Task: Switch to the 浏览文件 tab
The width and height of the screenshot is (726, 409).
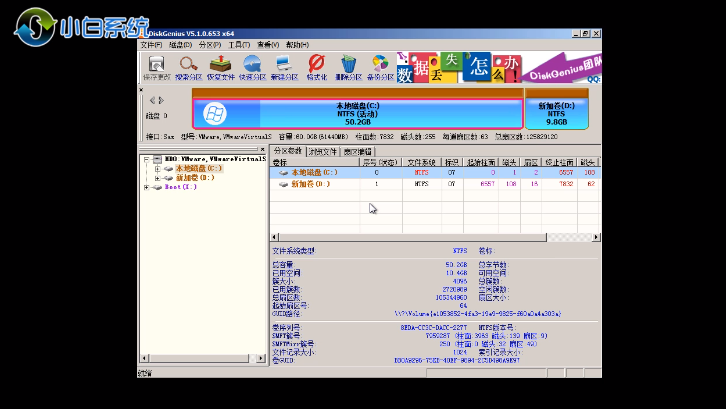Action: [x=320, y=151]
